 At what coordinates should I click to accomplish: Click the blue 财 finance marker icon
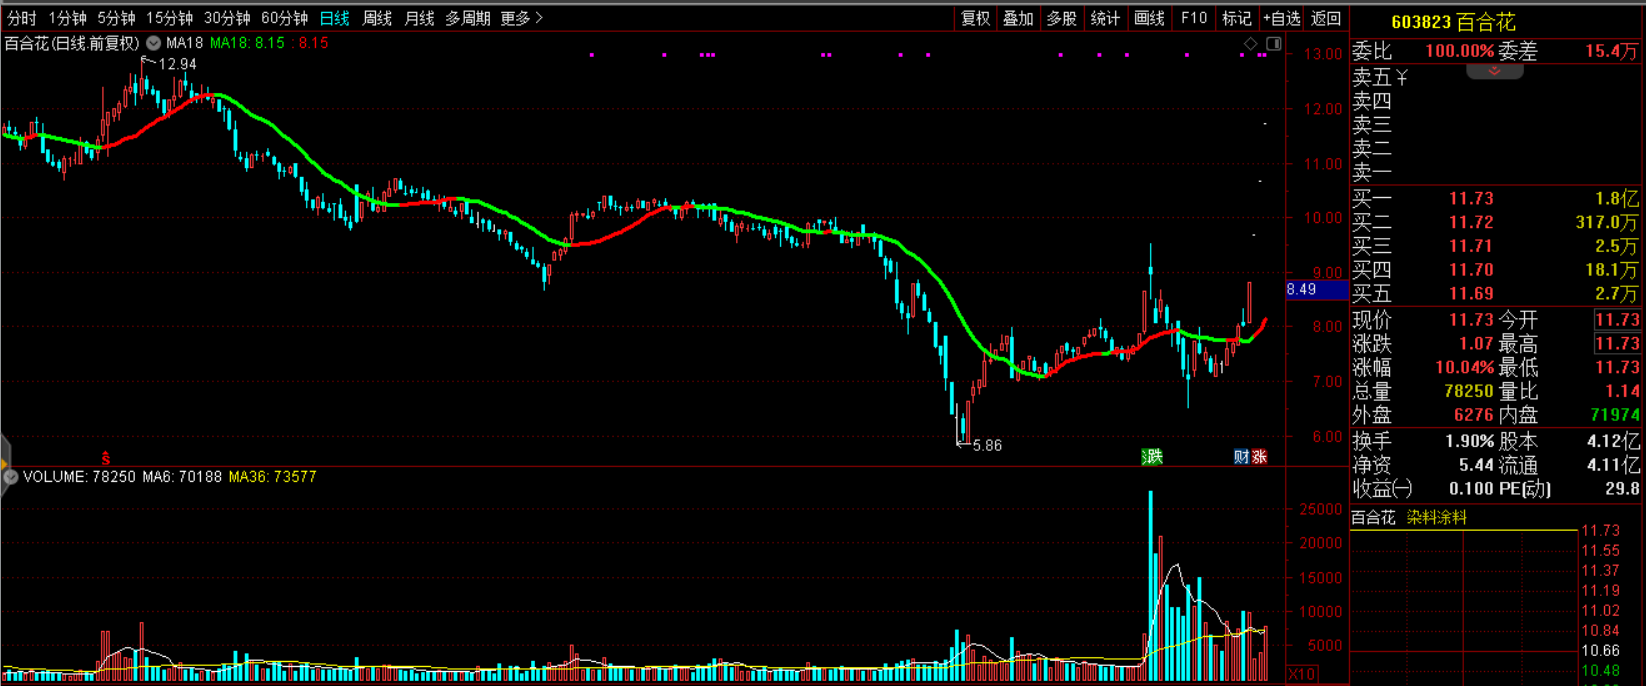coord(1241,457)
